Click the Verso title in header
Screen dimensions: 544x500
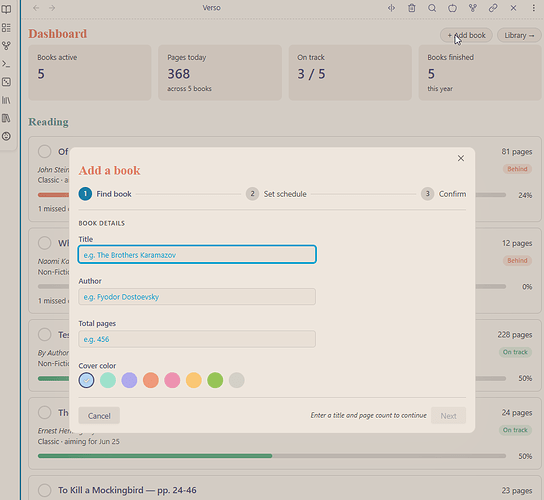pos(211,8)
